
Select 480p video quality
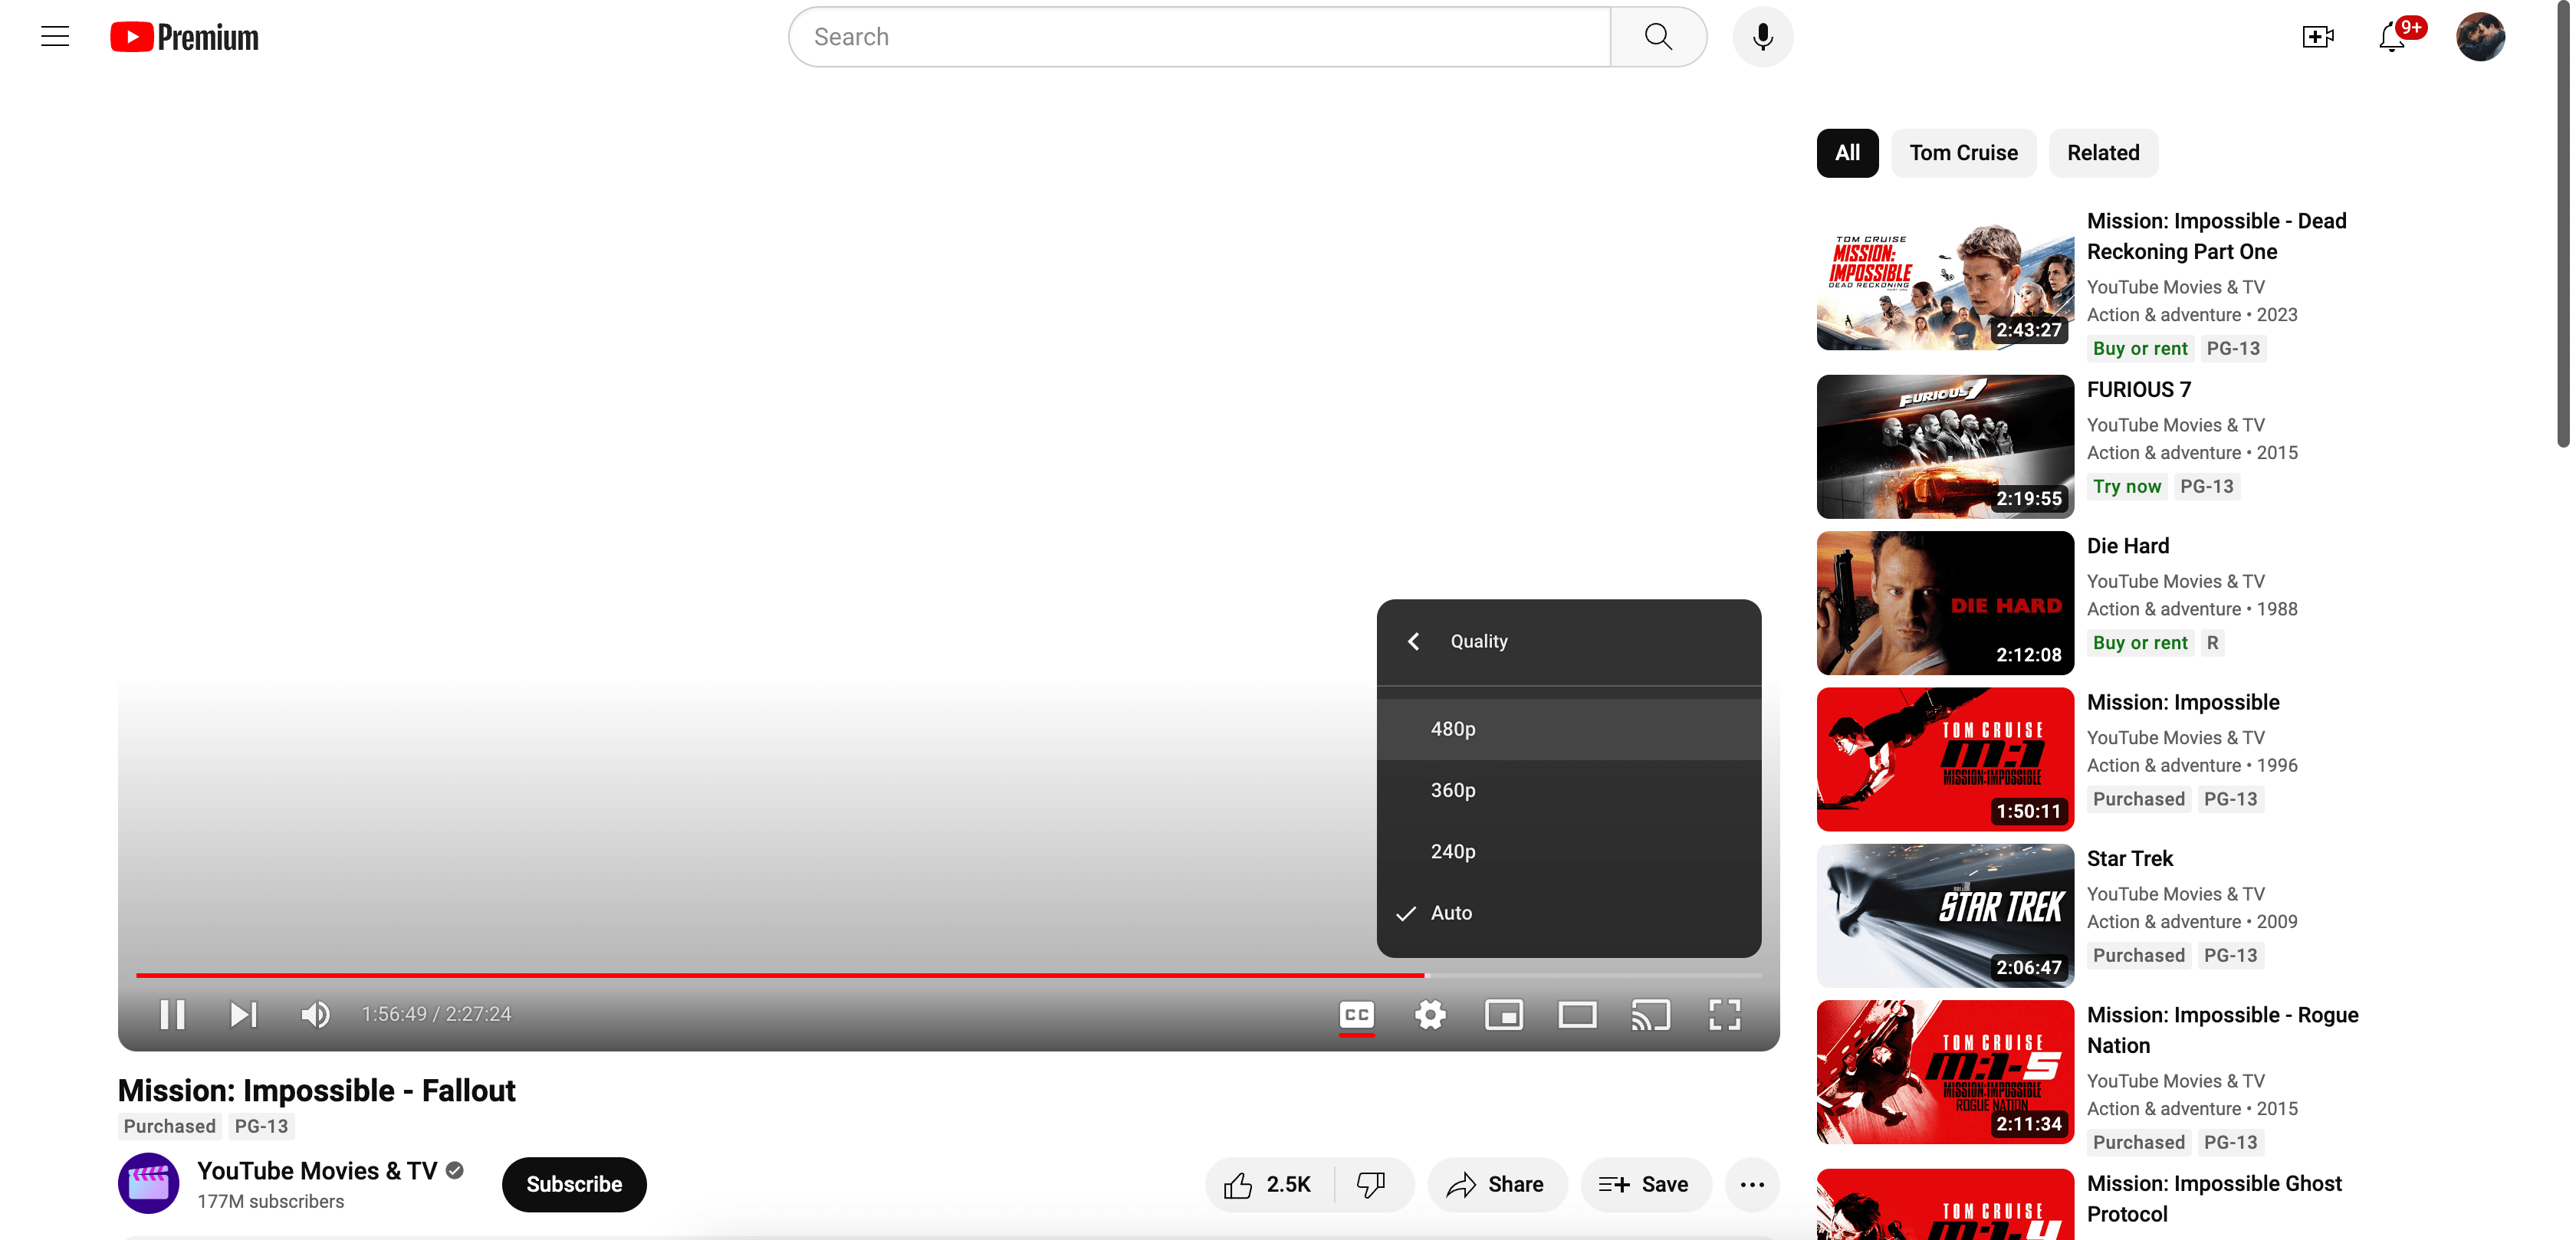[1452, 728]
